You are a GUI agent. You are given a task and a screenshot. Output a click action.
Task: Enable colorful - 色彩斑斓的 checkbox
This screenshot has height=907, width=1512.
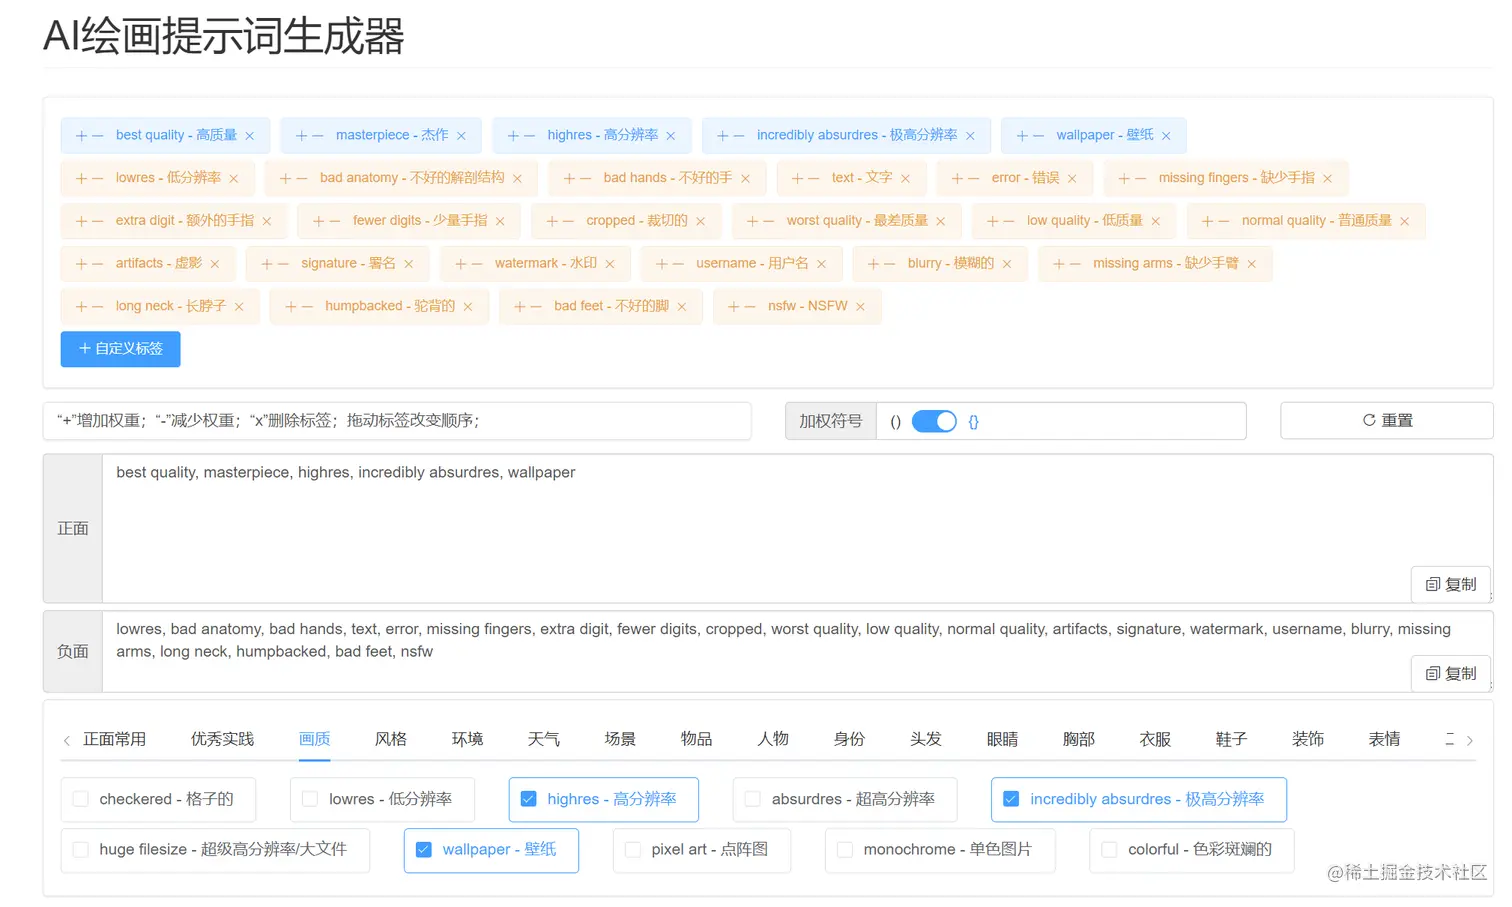1109,850
